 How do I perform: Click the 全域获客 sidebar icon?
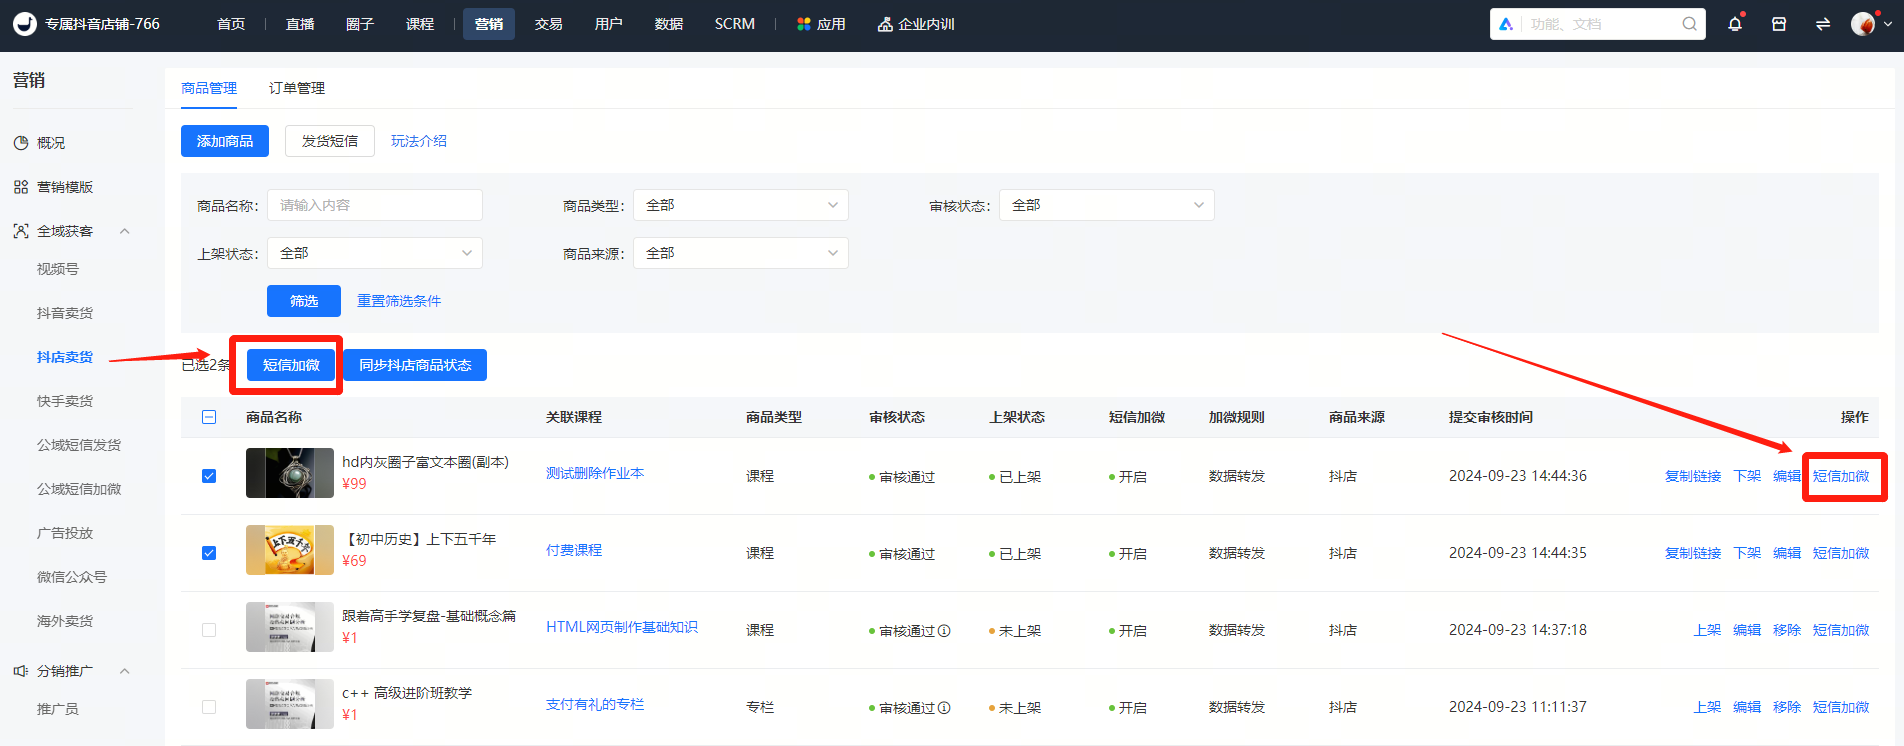21,231
